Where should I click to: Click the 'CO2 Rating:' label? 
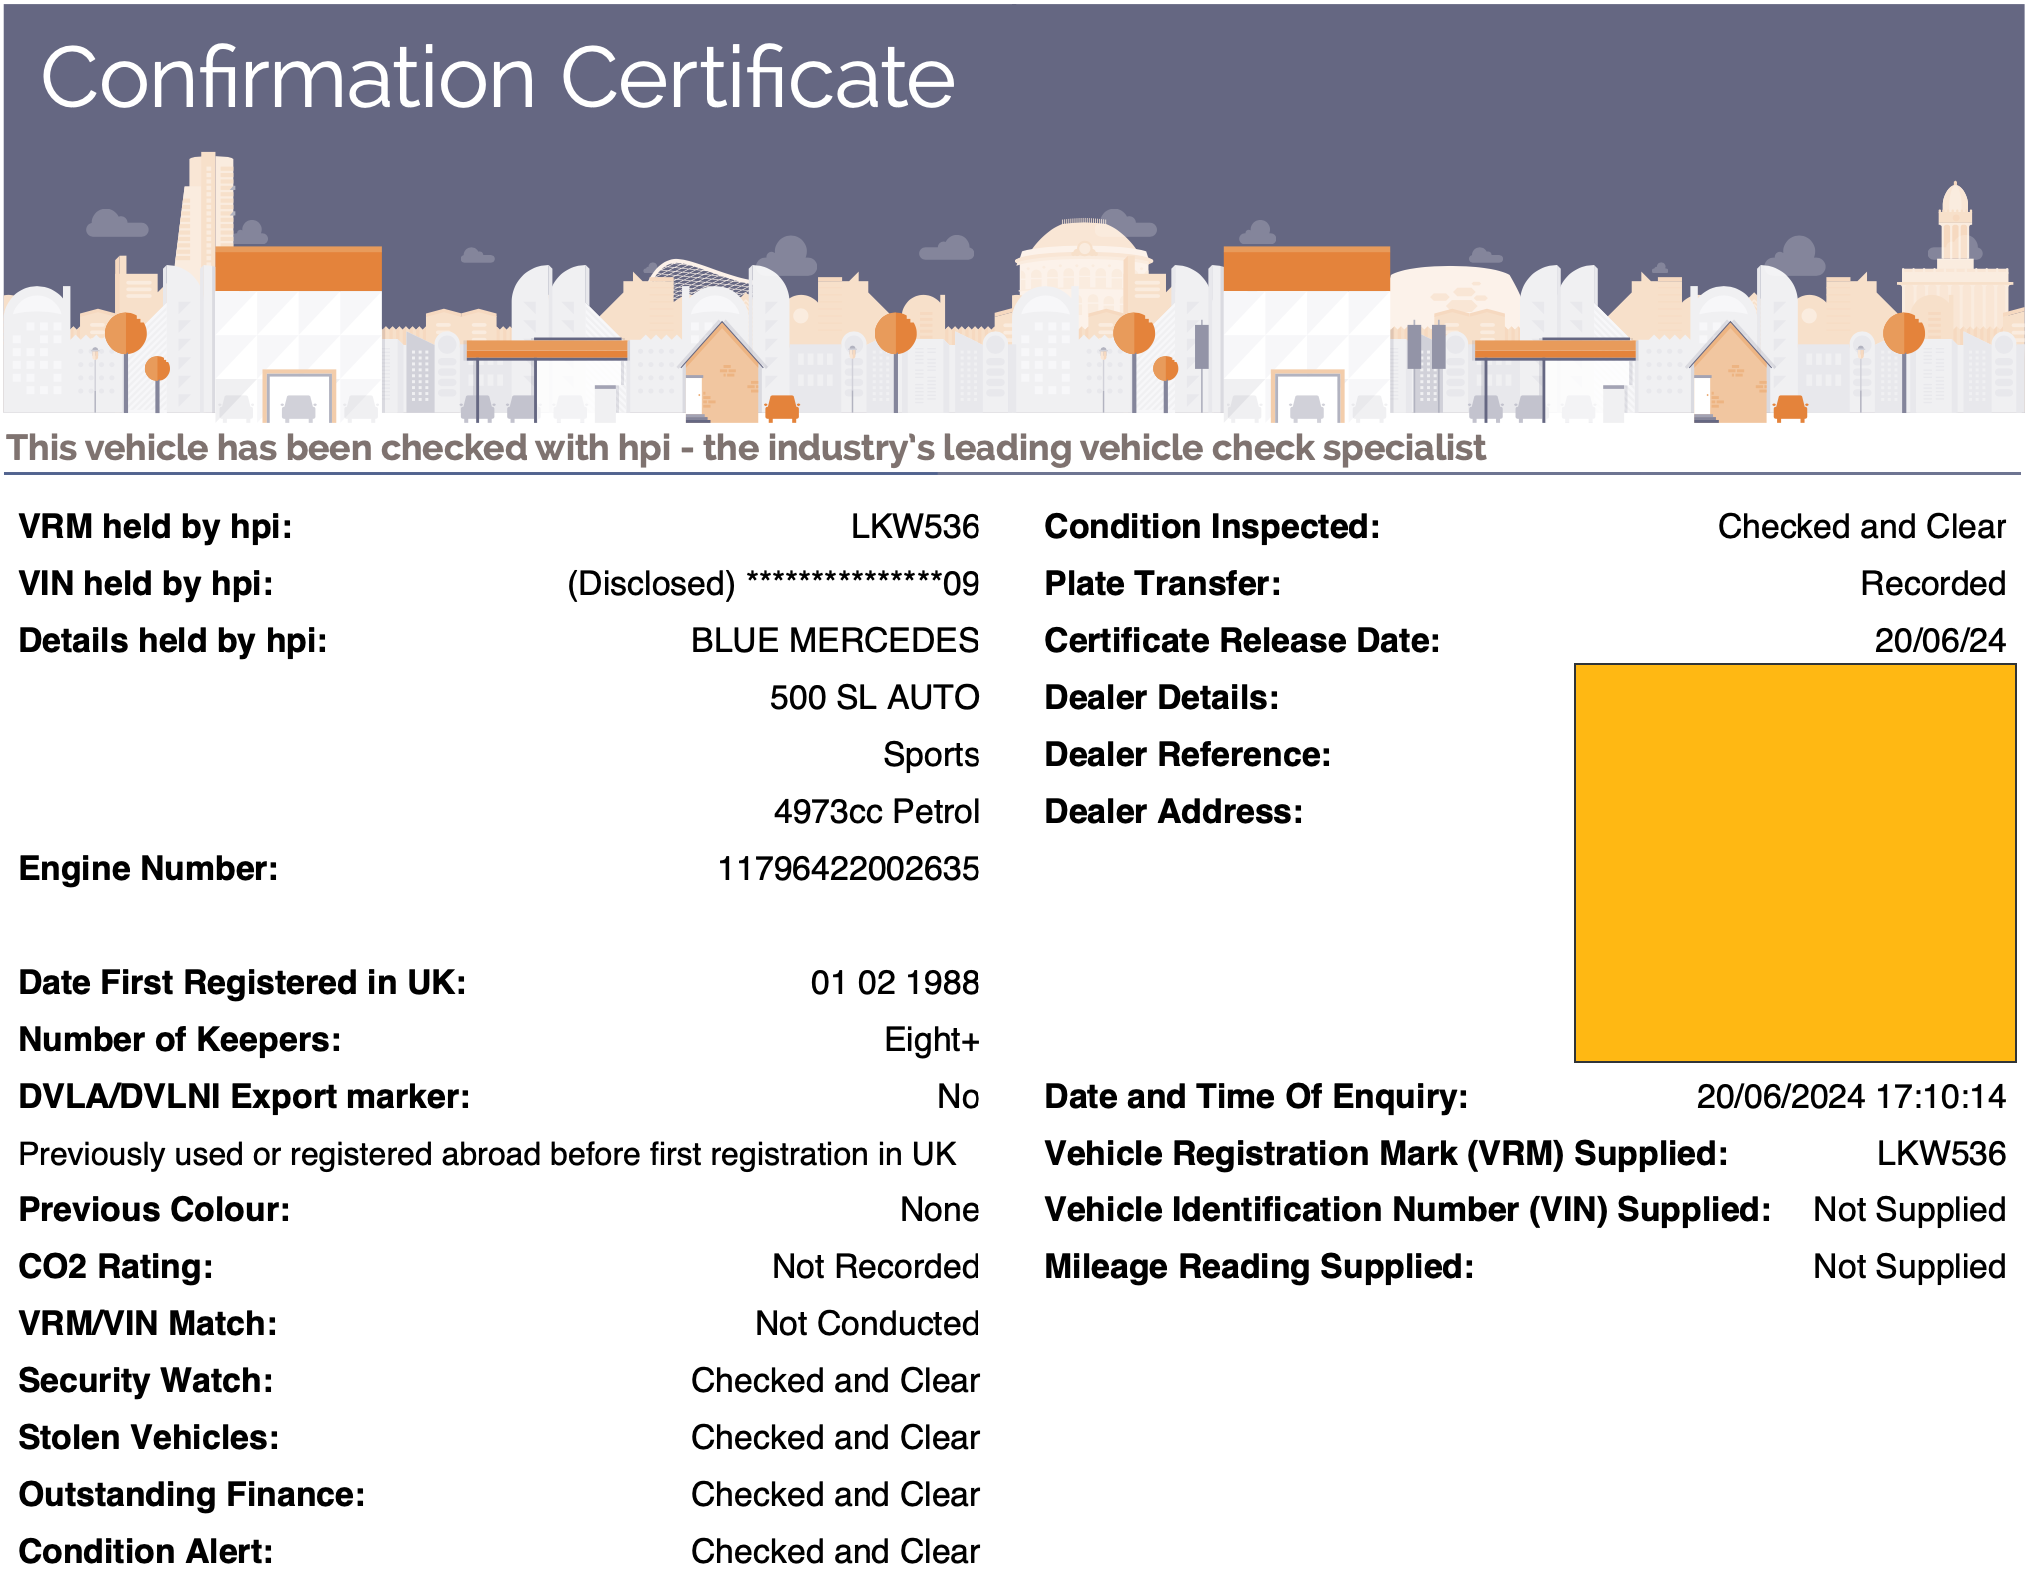click(116, 1267)
